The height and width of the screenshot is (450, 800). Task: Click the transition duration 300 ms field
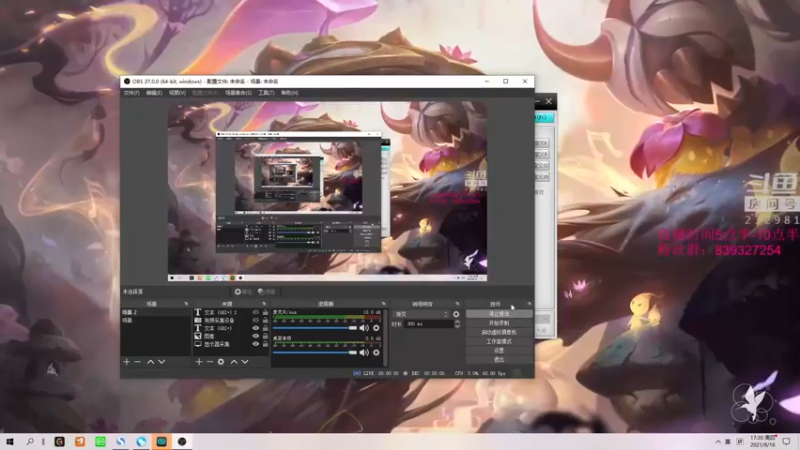click(429, 324)
